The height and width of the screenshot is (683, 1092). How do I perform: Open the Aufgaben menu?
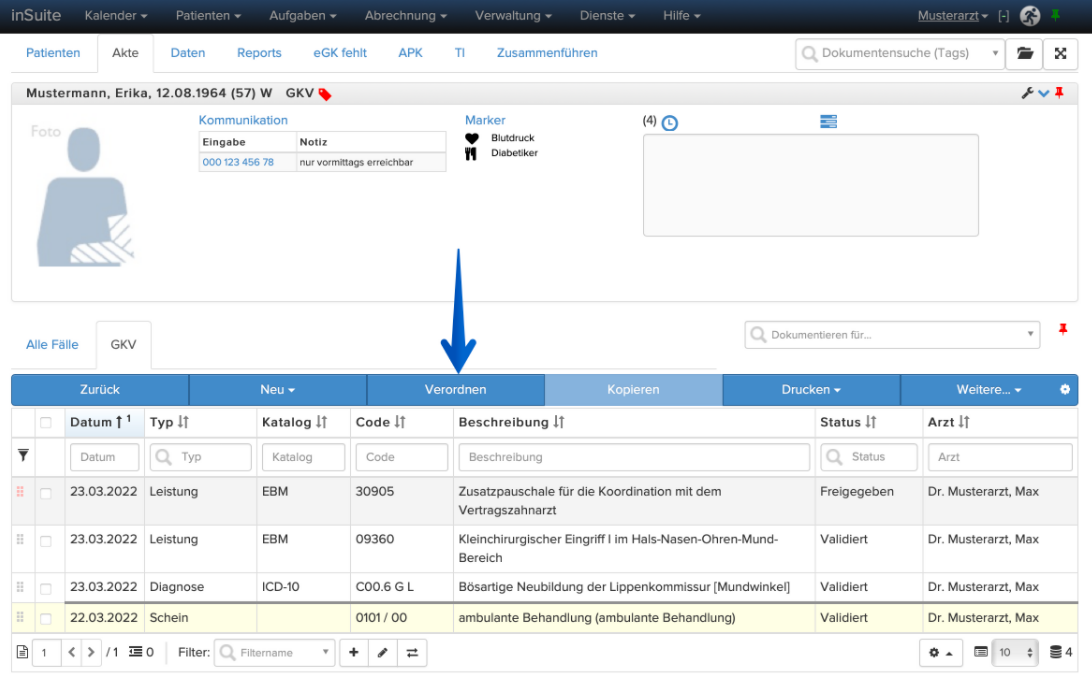[x=303, y=15]
